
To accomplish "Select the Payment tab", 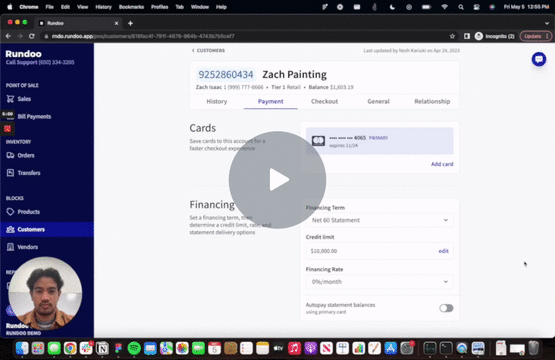I will click(x=270, y=101).
